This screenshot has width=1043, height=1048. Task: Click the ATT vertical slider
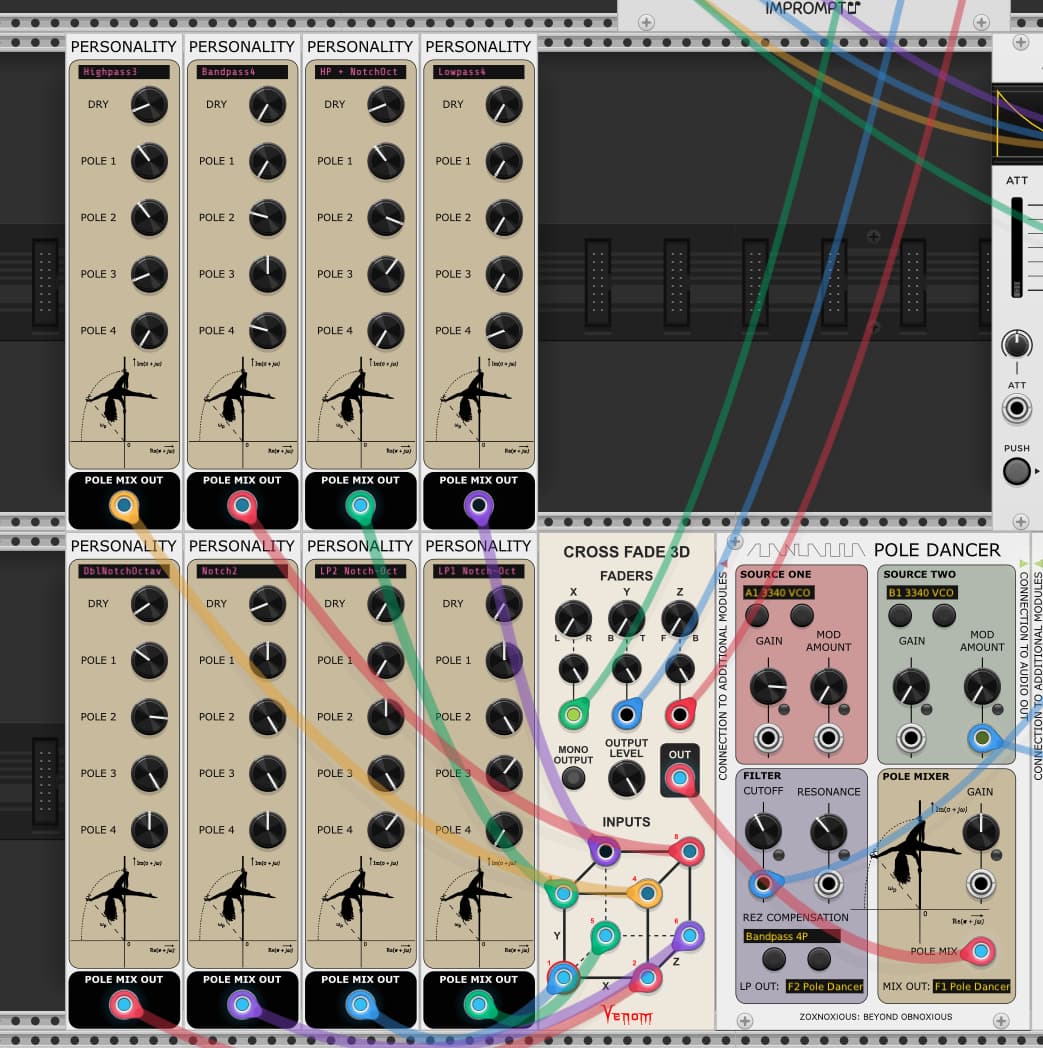pyautogui.click(x=1017, y=247)
